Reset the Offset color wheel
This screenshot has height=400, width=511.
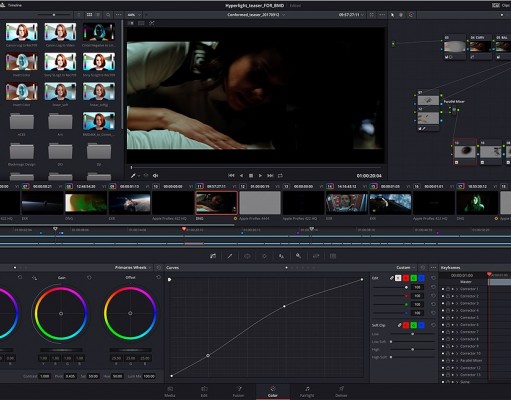pyautogui.click(x=158, y=277)
